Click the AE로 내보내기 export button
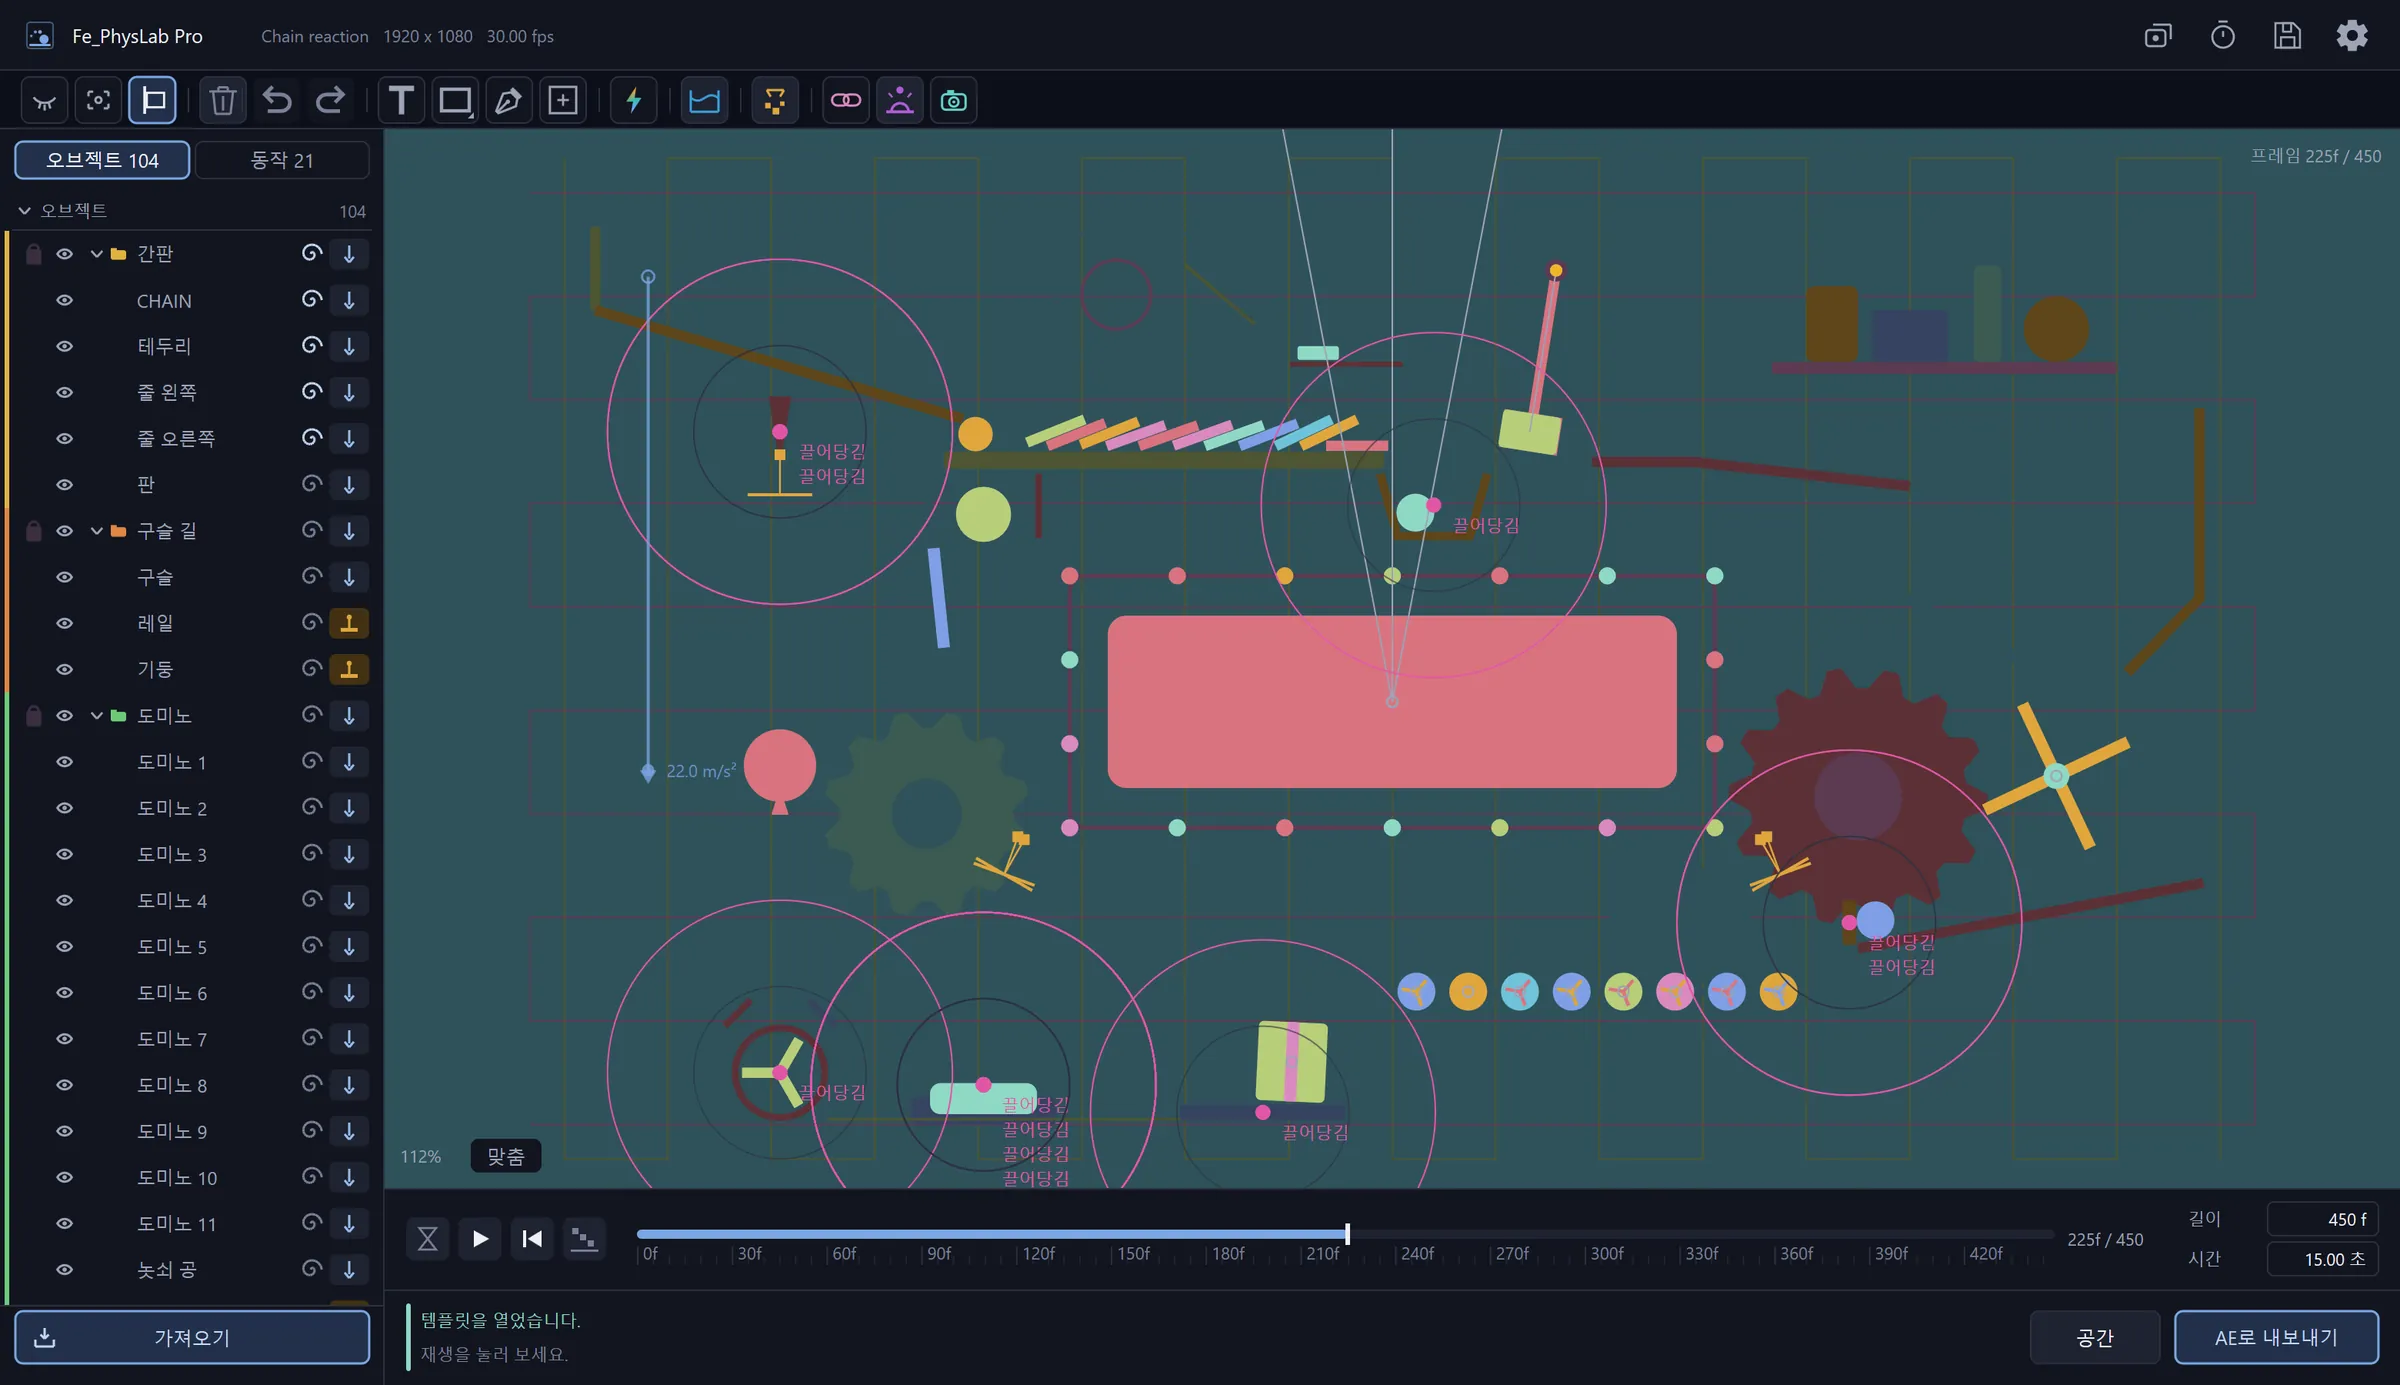2400x1385 pixels. click(2277, 1337)
